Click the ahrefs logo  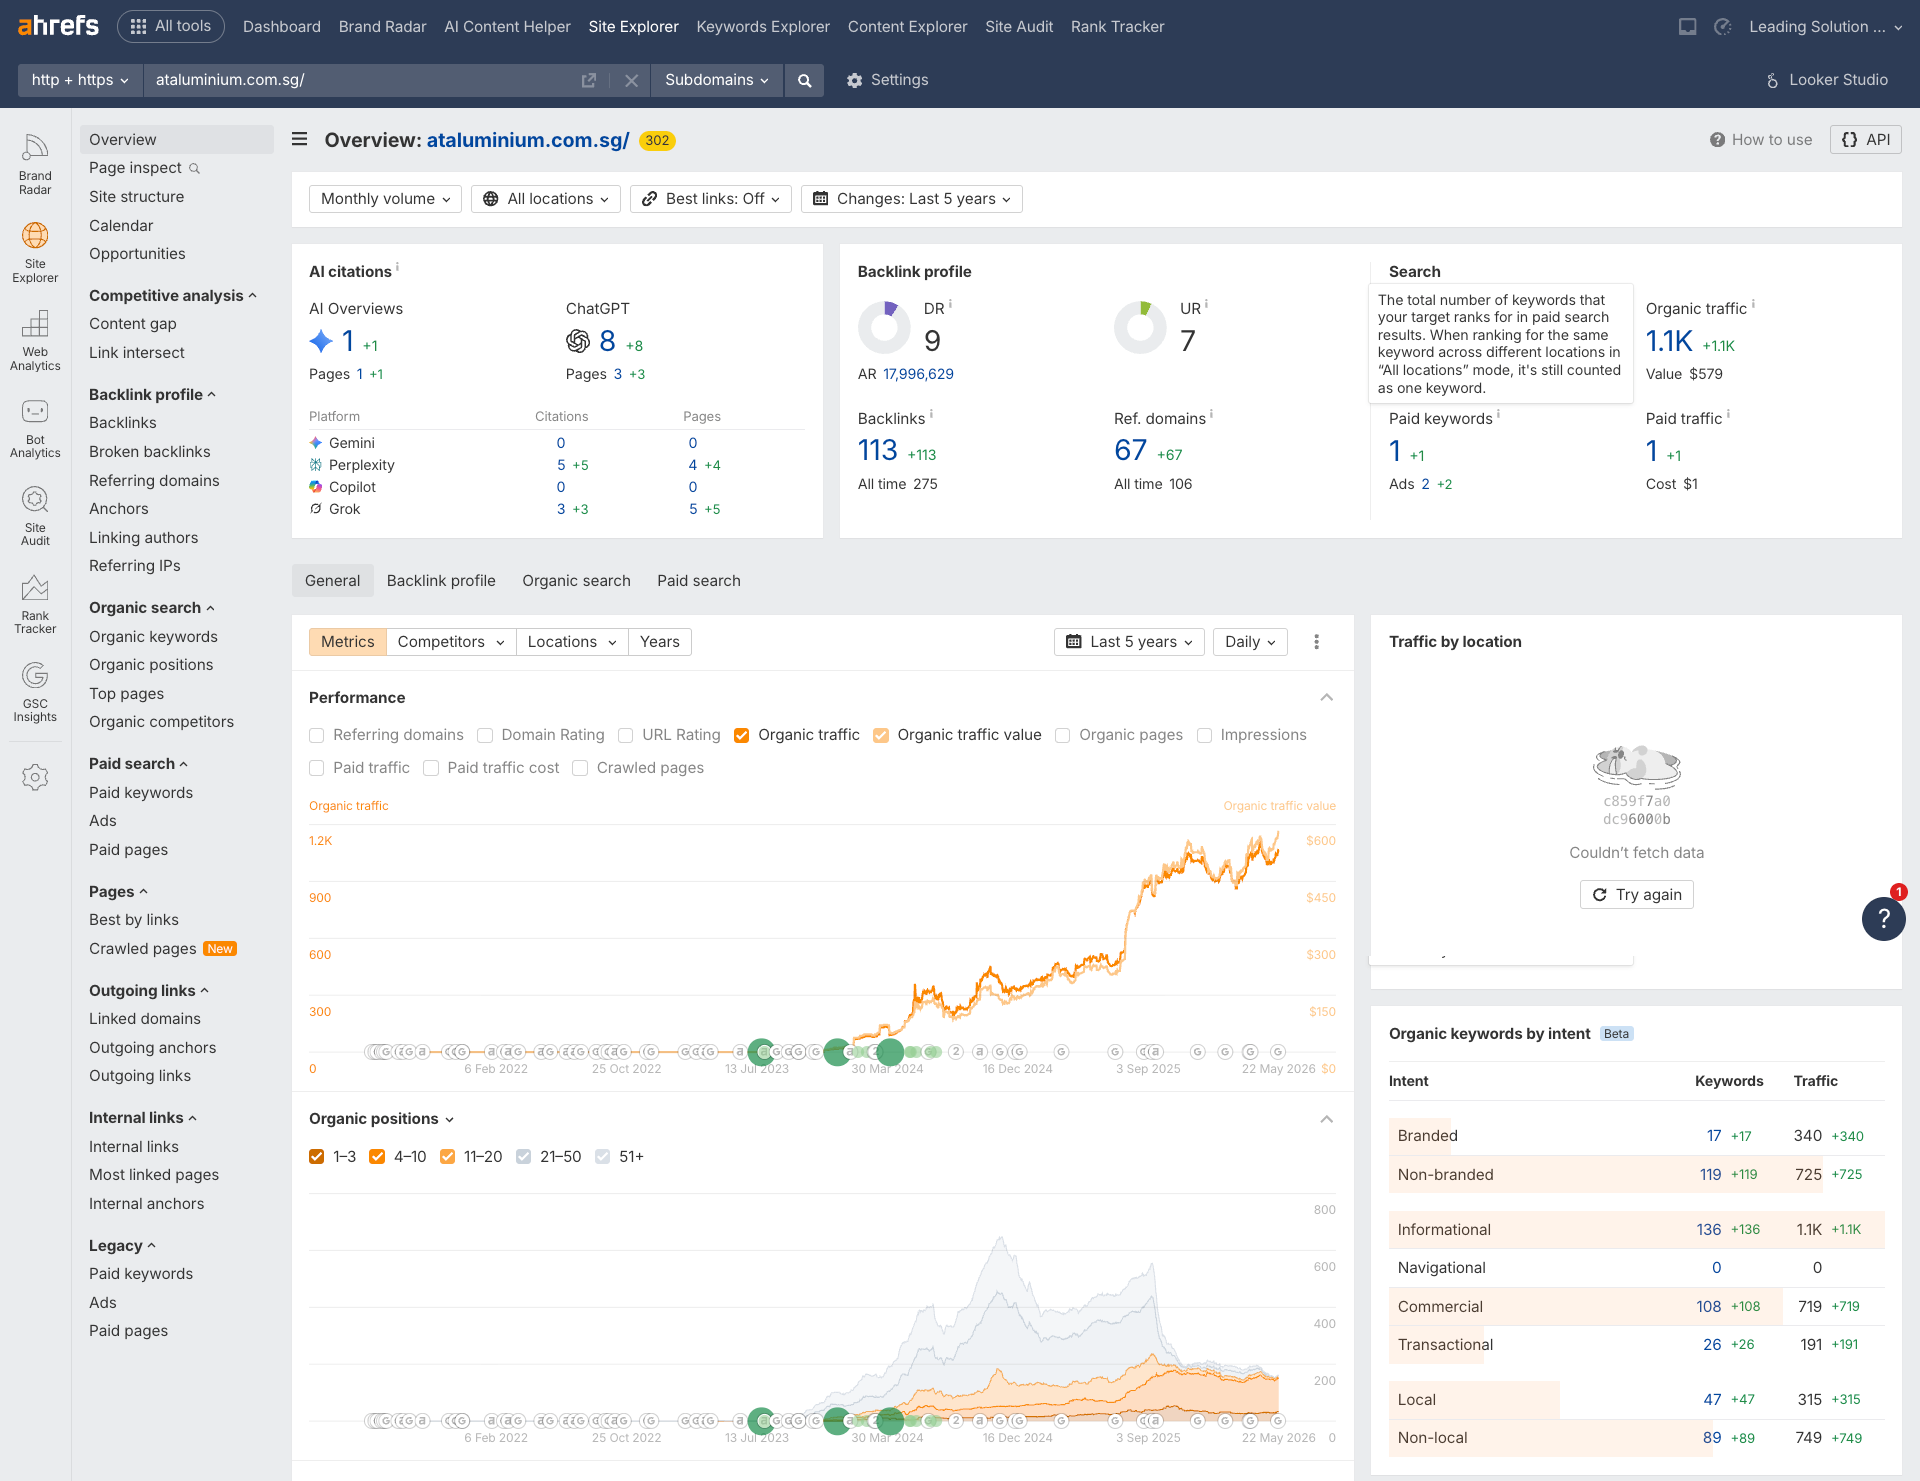(x=58, y=26)
